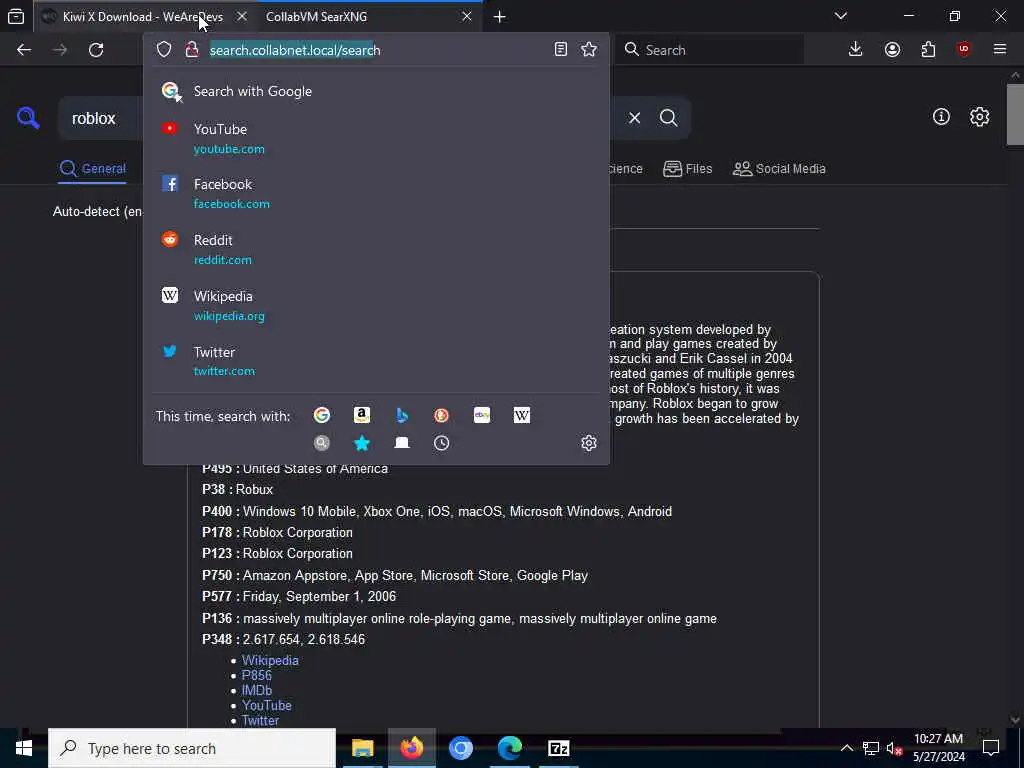Image resolution: width=1024 pixels, height=768 pixels.
Task: Choose the YouTube suggestion
Action: tap(376, 138)
